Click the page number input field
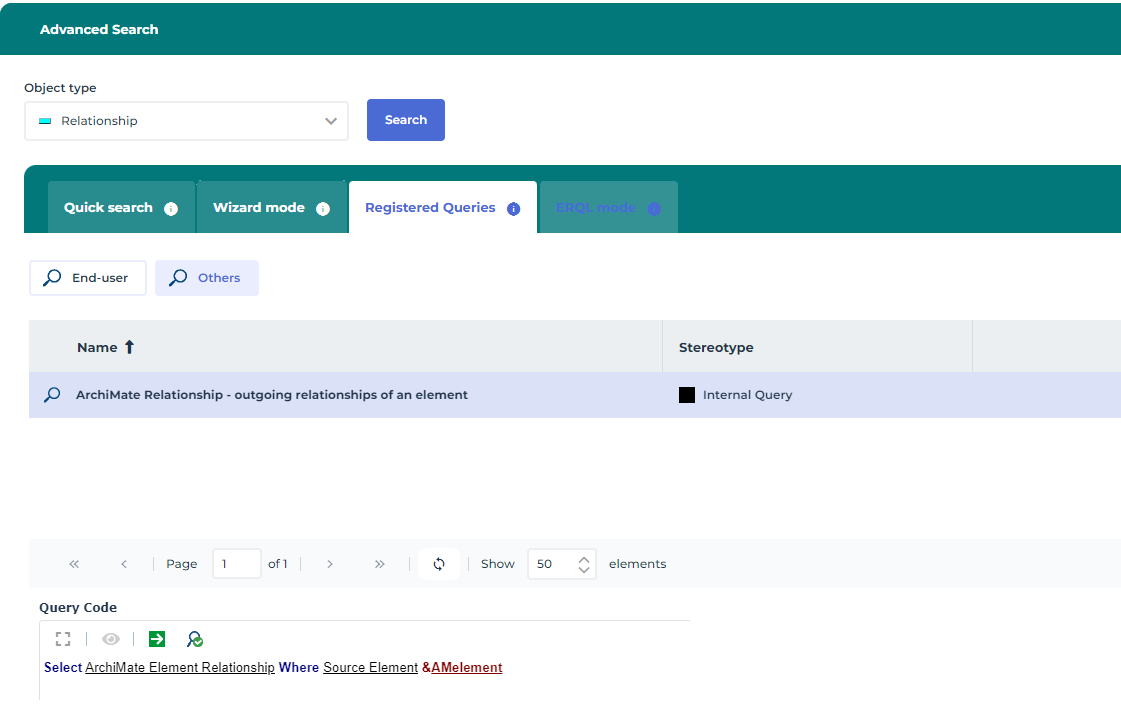 pyautogui.click(x=237, y=564)
